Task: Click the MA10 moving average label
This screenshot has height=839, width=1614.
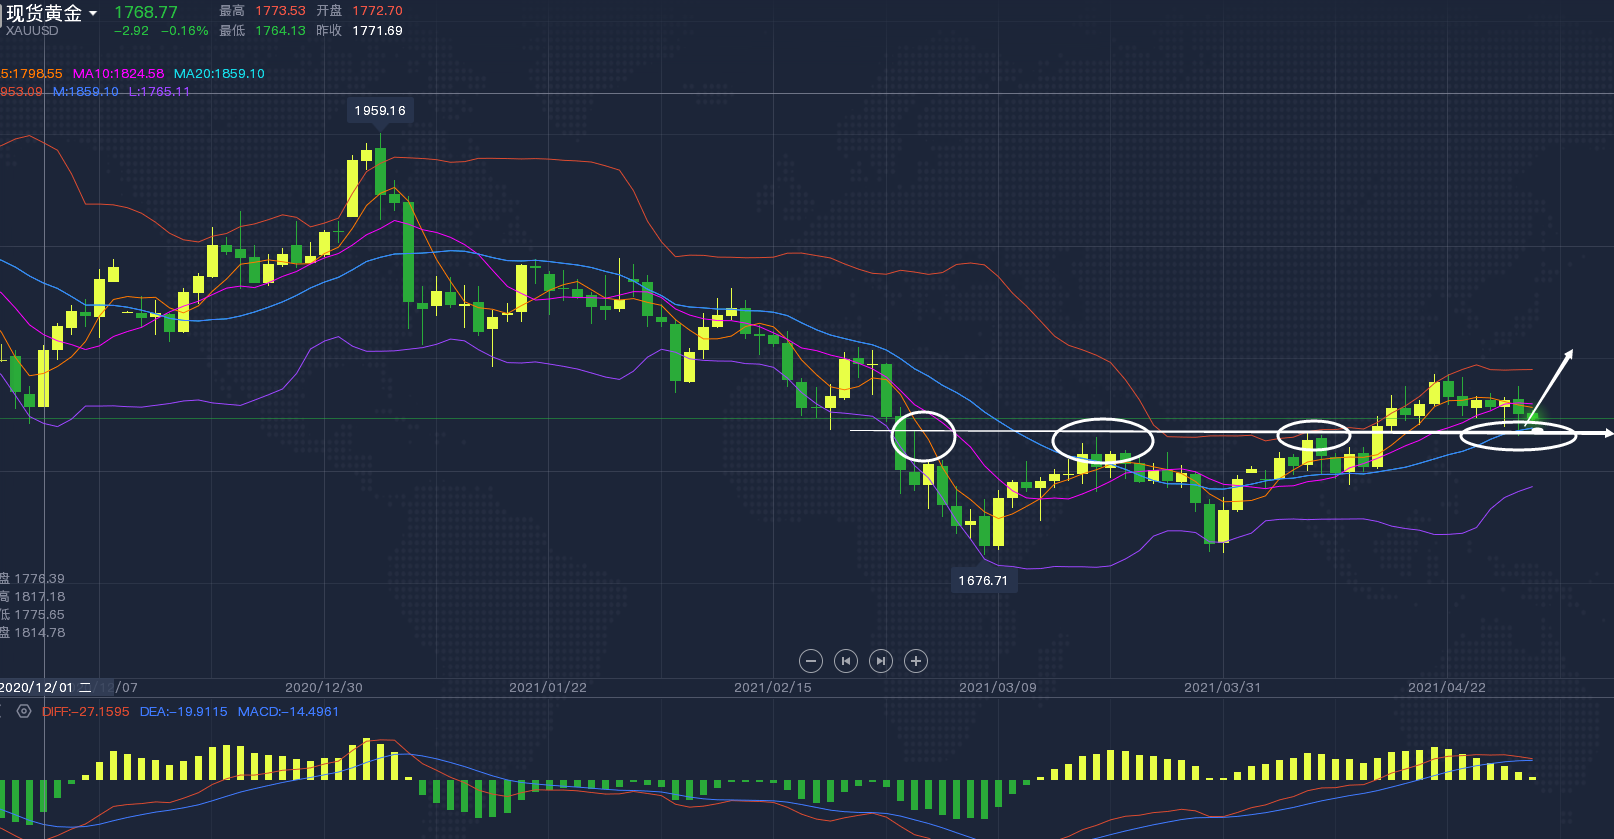Action: 118,74
